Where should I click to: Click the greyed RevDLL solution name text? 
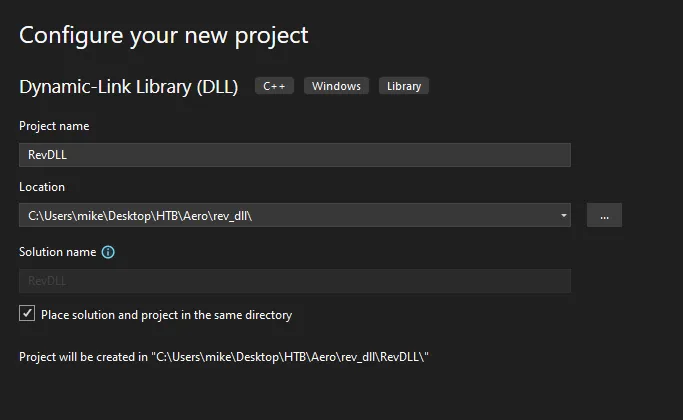coord(47,281)
